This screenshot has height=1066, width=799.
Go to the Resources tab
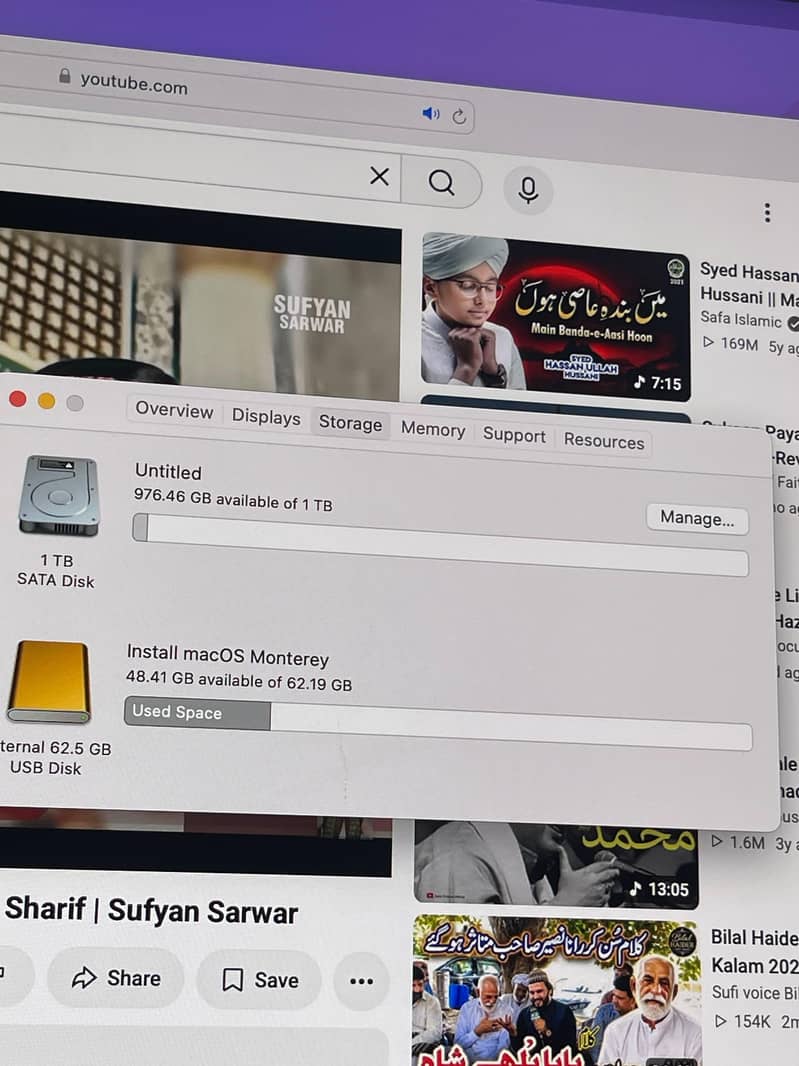[603, 441]
